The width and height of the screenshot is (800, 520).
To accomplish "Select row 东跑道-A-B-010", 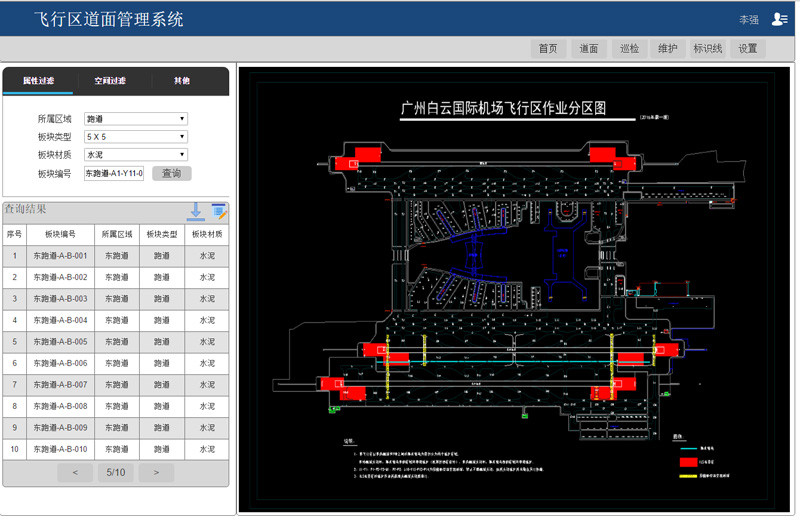I will [x=115, y=450].
